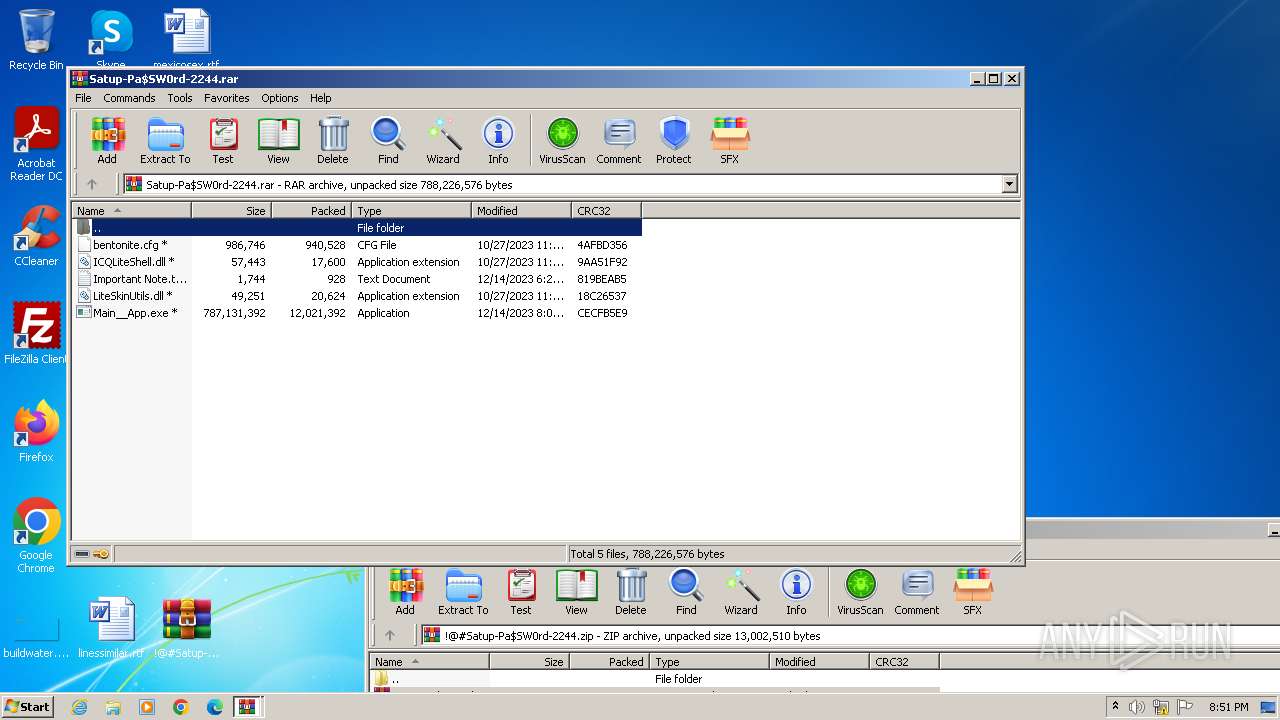
Task: Sort by Type column in front window
Action: (411, 210)
